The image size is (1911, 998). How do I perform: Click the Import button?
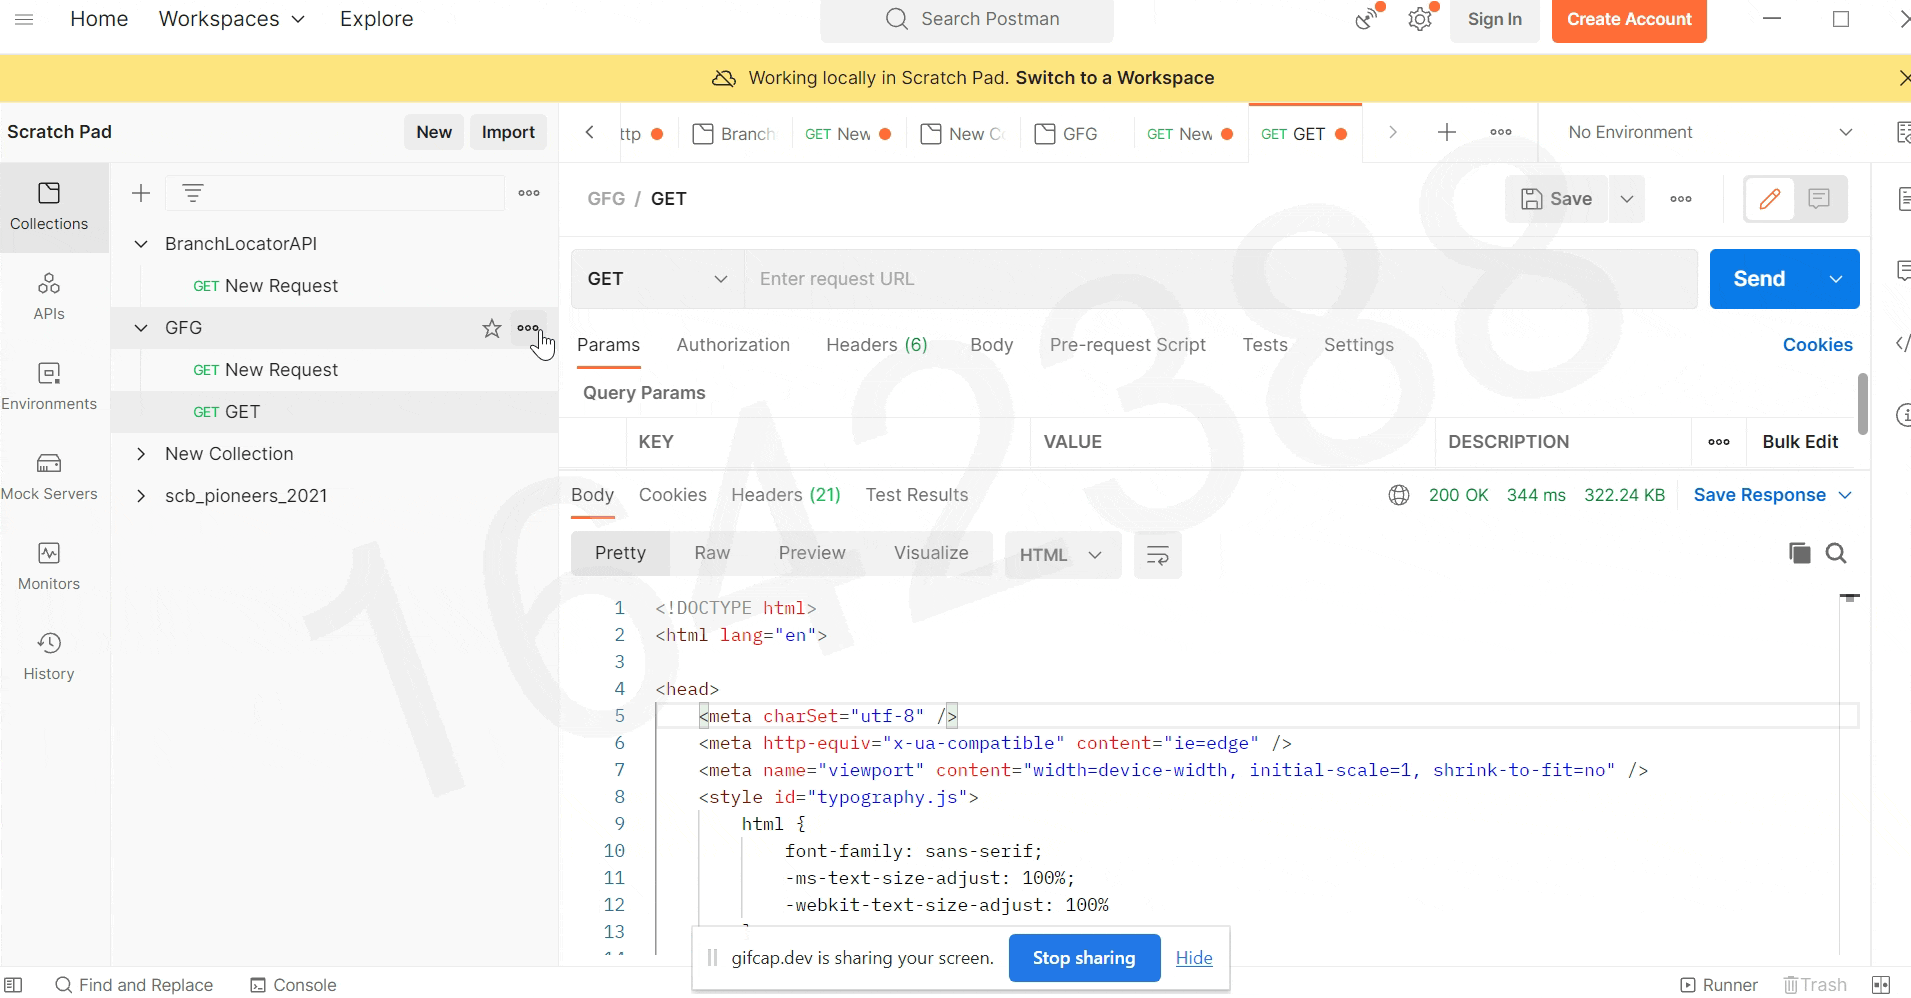click(x=508, y=132)
